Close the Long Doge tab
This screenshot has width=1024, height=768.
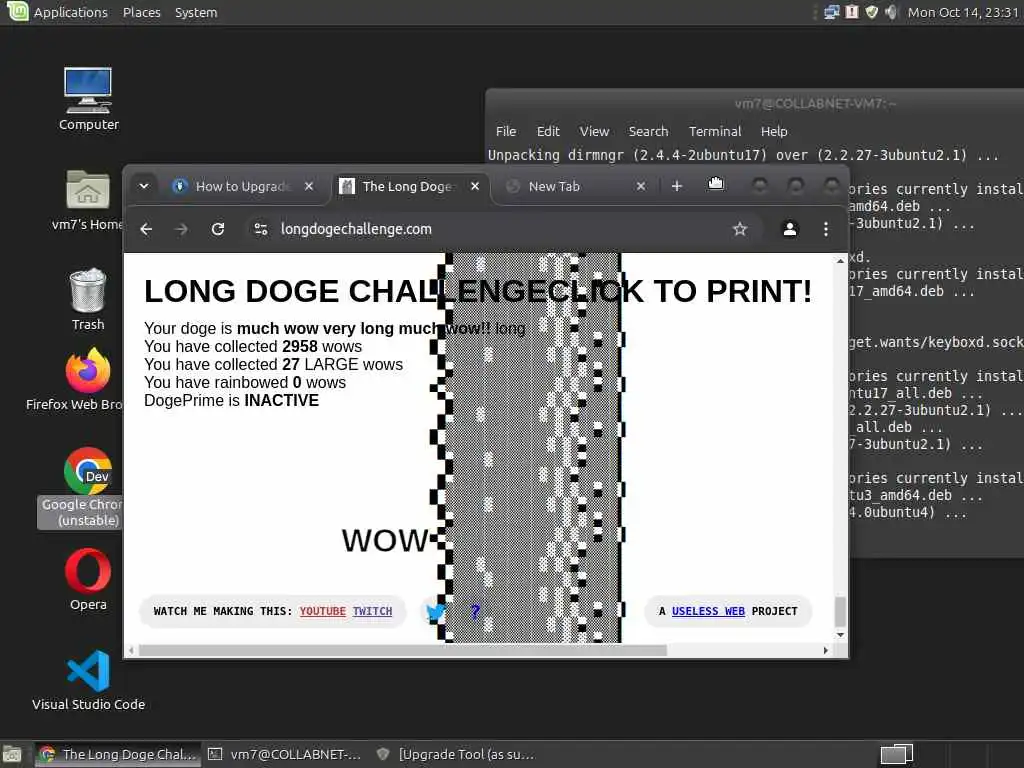click(475, 186)
